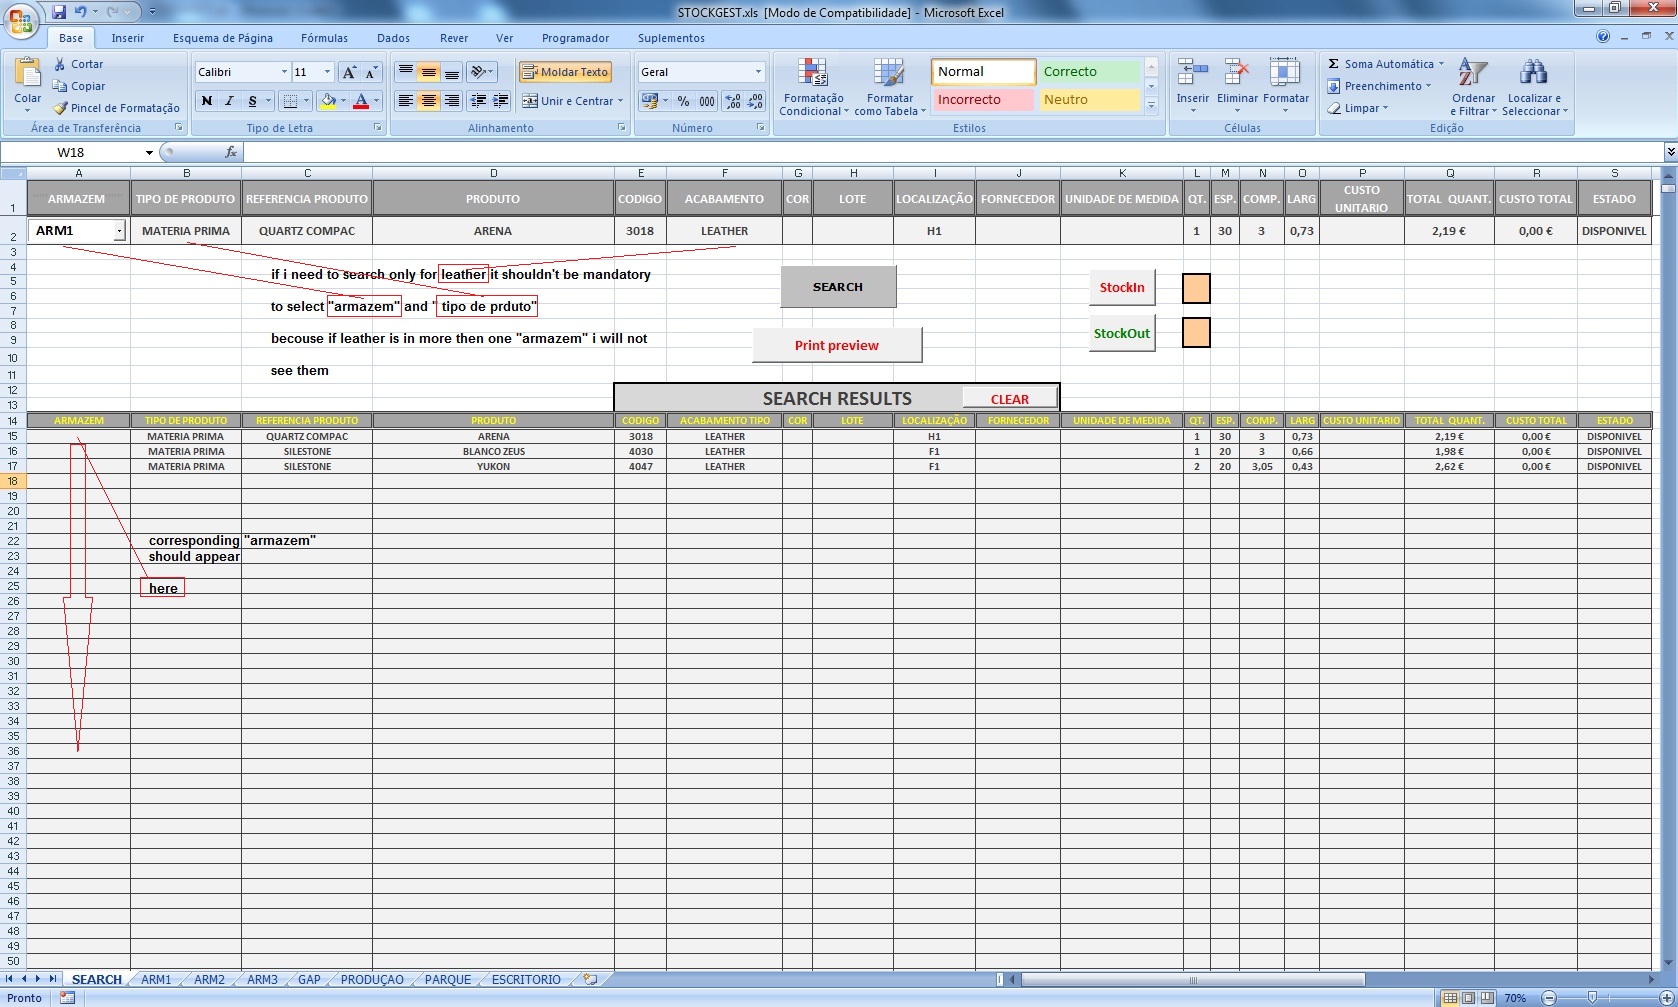The image size is (1678, 1007).
Task: Open the font size 11 dropdown
Action: coord(327,72)
